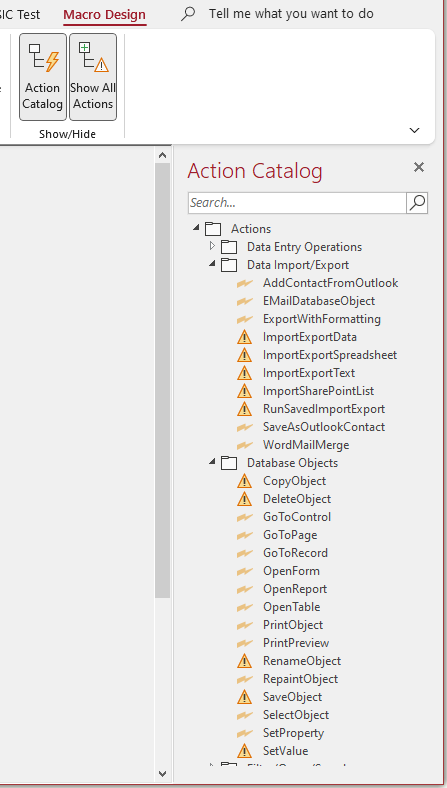Viewport: 447px width, 788px height.
Task: Open the Macro Design ribbon tab
Action: coord(105,15)
